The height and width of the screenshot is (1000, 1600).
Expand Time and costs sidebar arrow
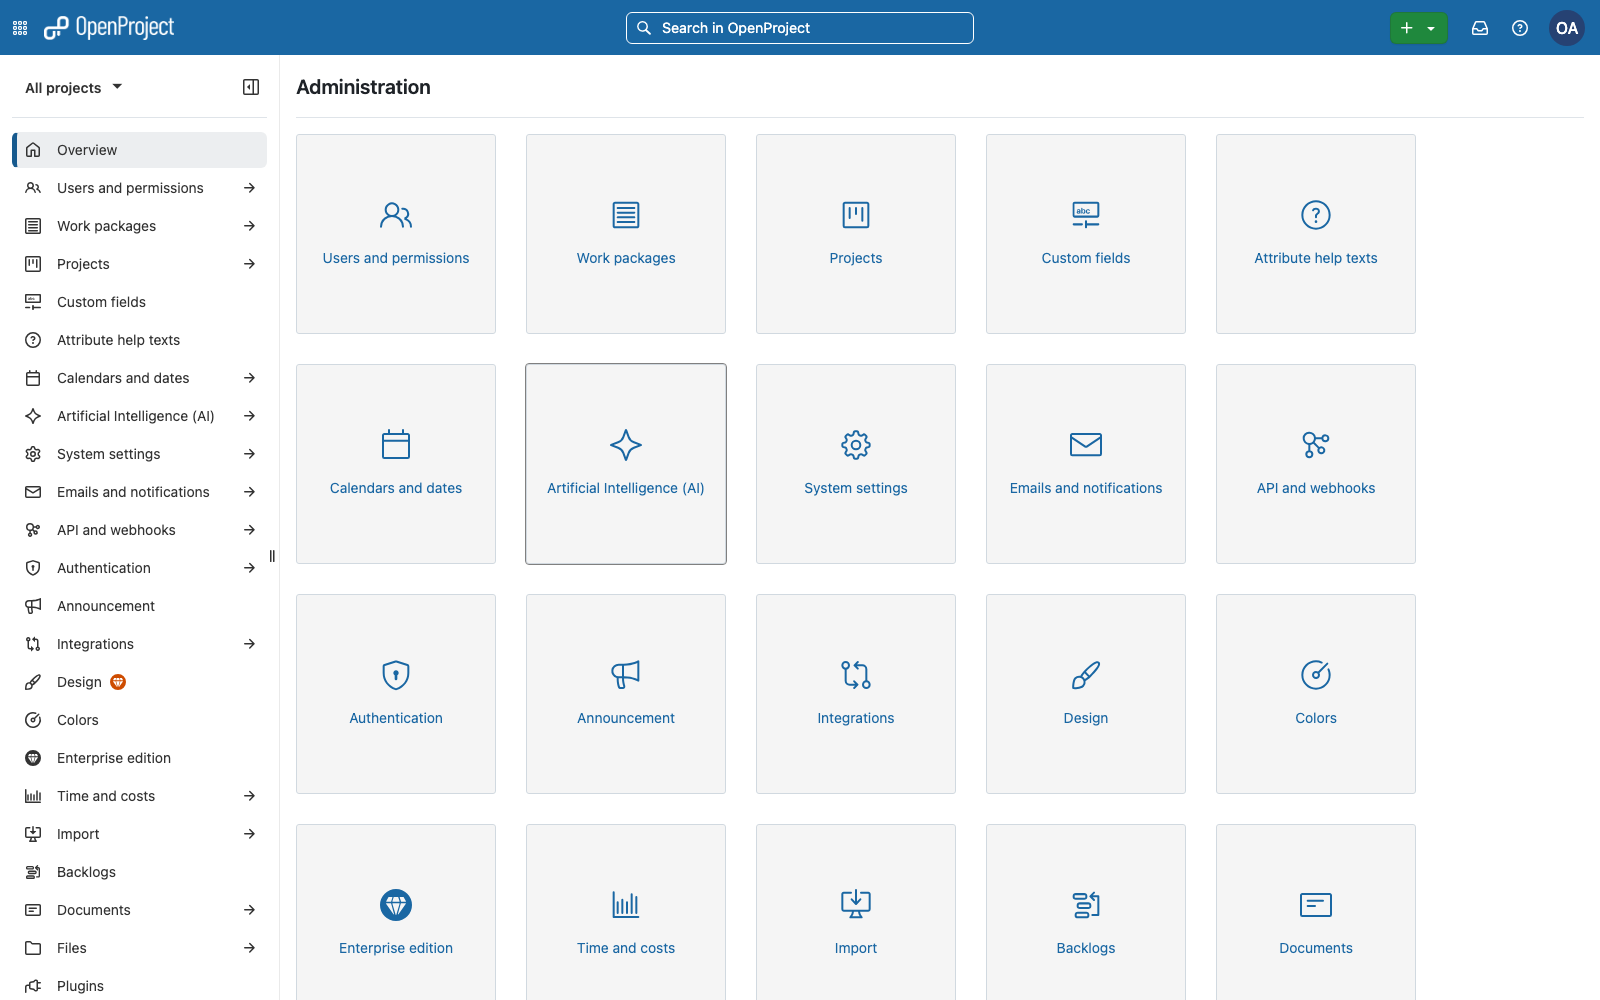[250, 796]
